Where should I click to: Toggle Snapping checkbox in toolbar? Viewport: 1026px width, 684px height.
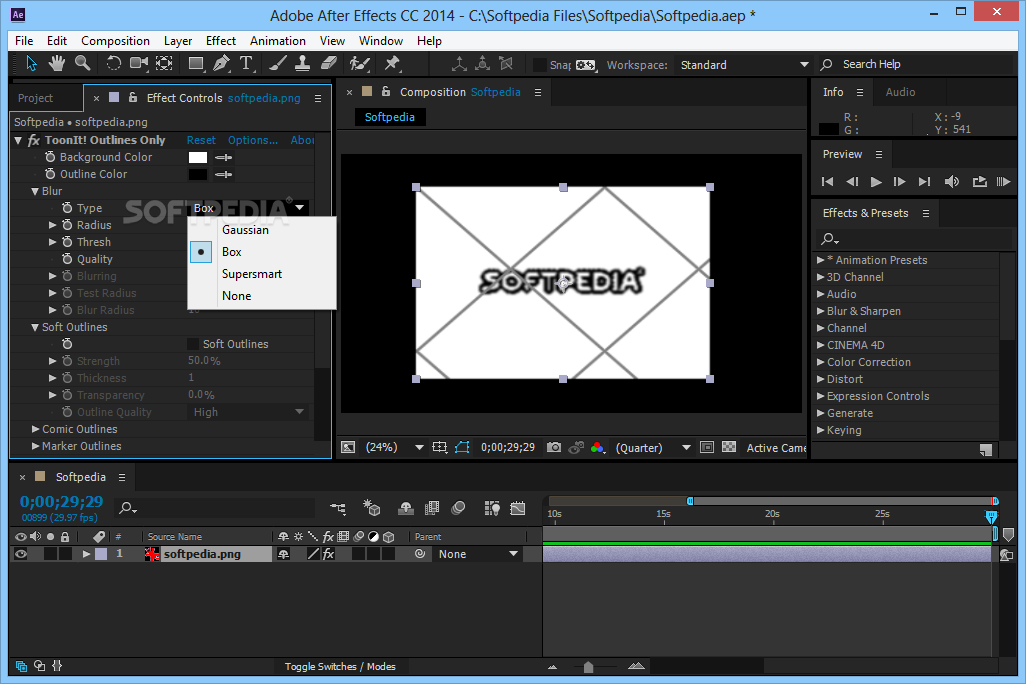click(x=540, y=64)
